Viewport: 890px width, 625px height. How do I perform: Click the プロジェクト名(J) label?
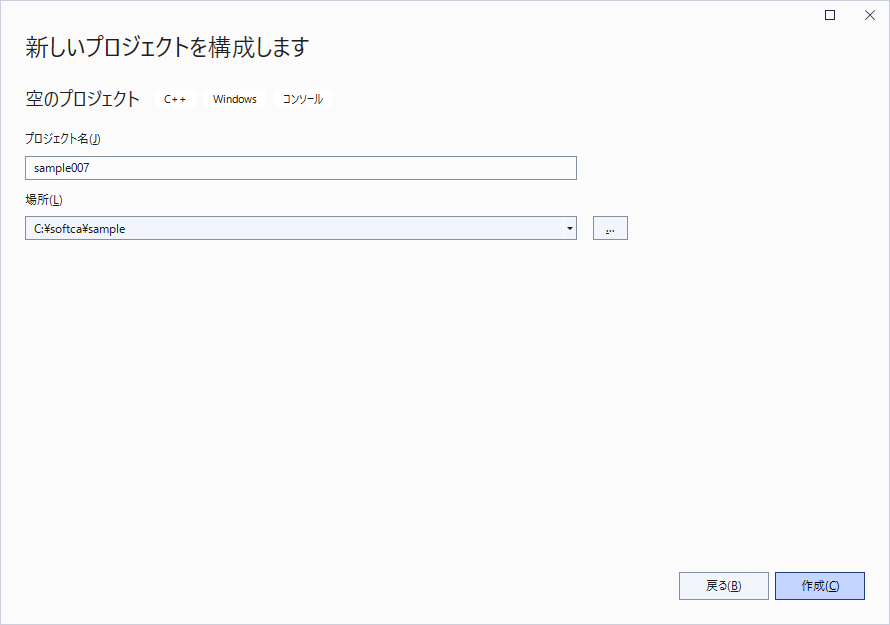62,138
